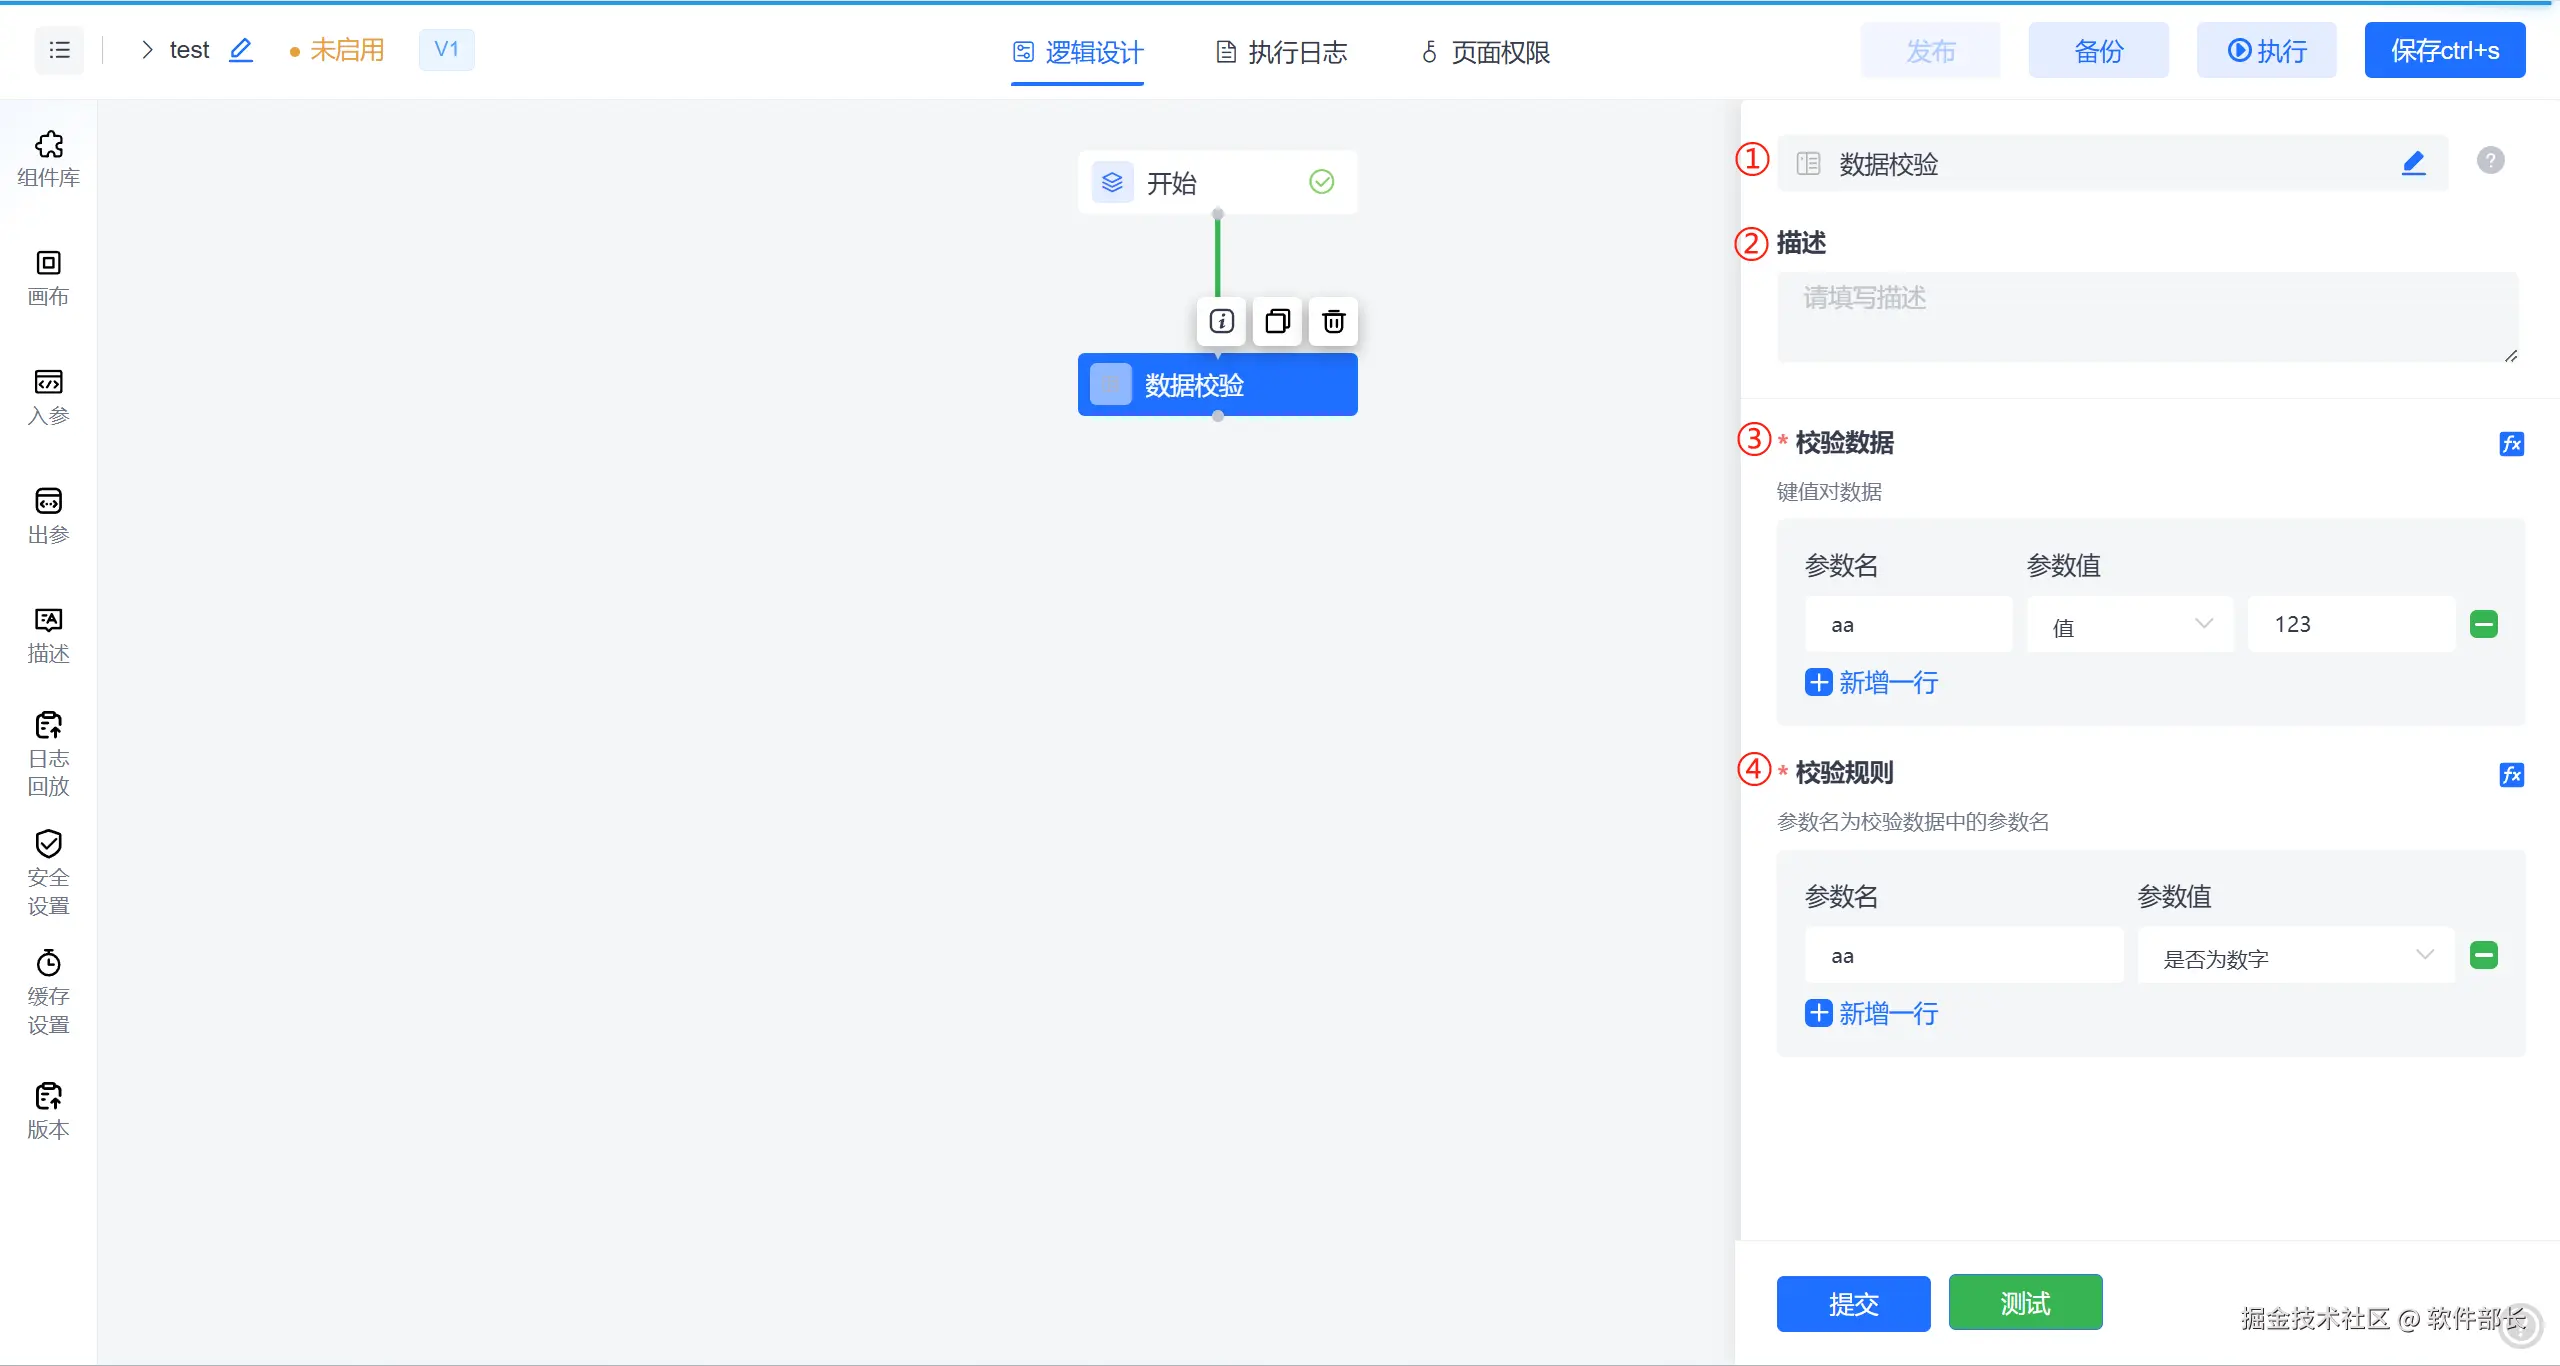Toggle the top-left menu list button

(x=60, y=50)
